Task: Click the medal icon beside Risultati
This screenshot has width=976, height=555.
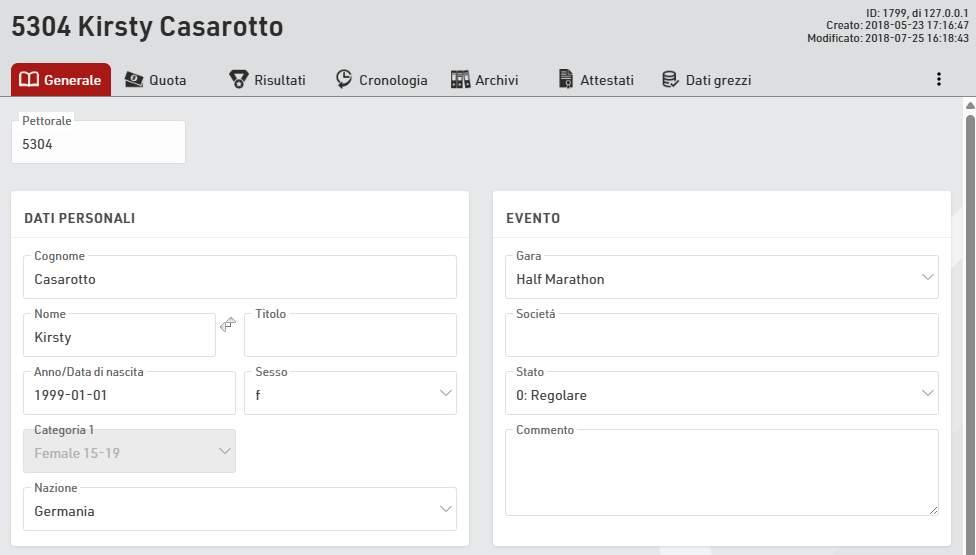Action: (238, 80)
